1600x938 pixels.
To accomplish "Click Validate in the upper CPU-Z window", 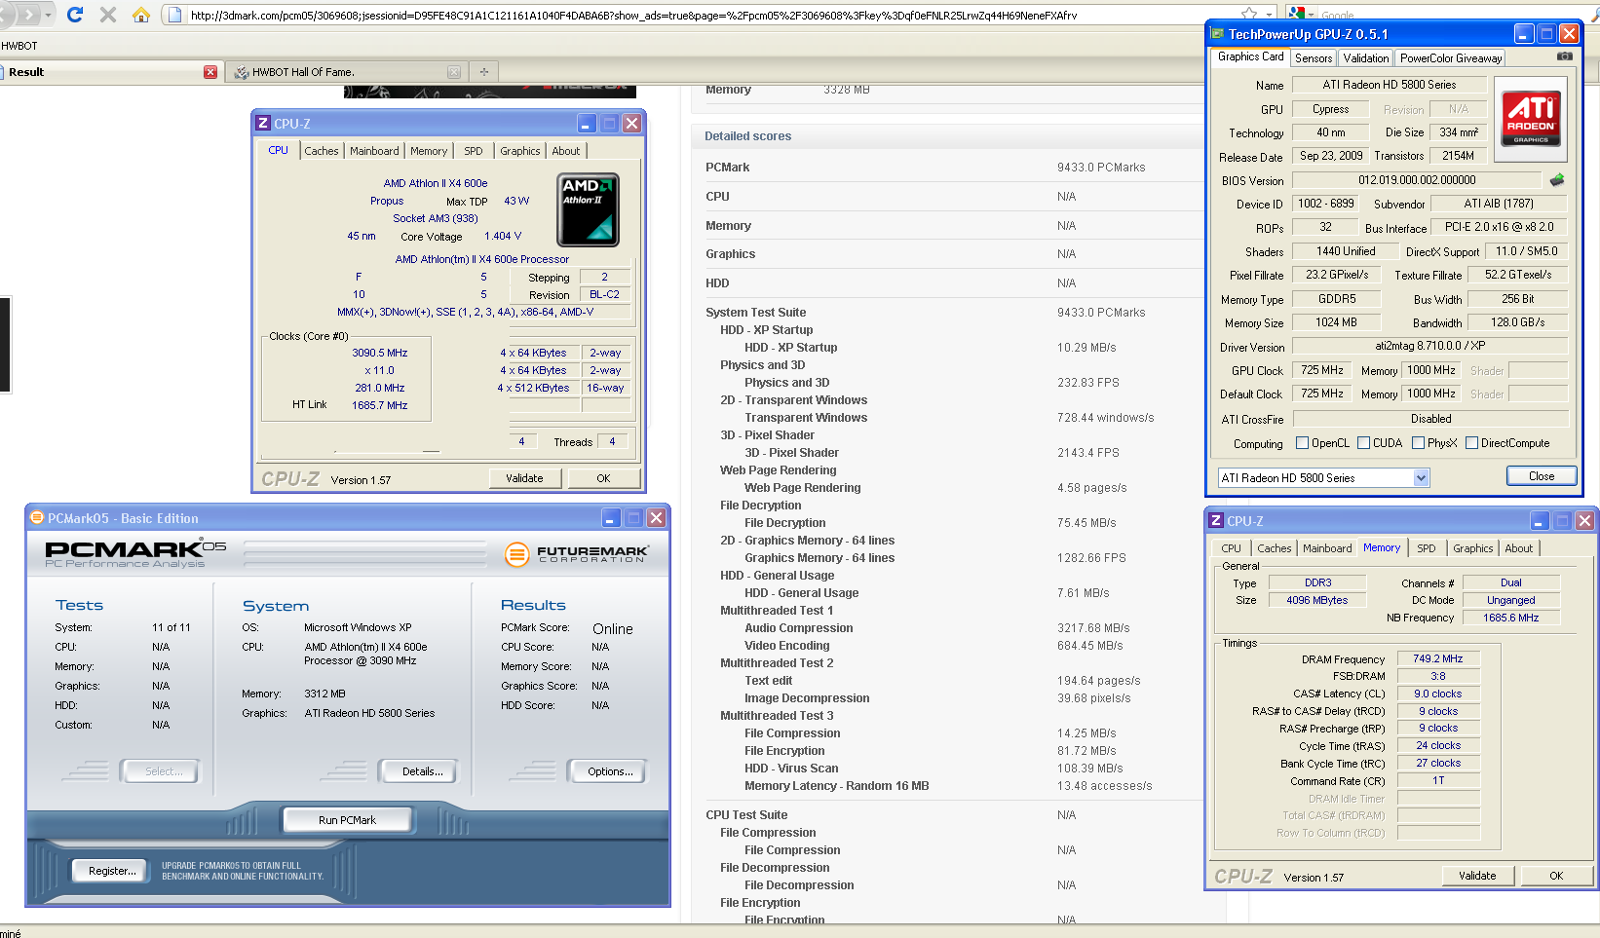I will (x=525, y=478).
